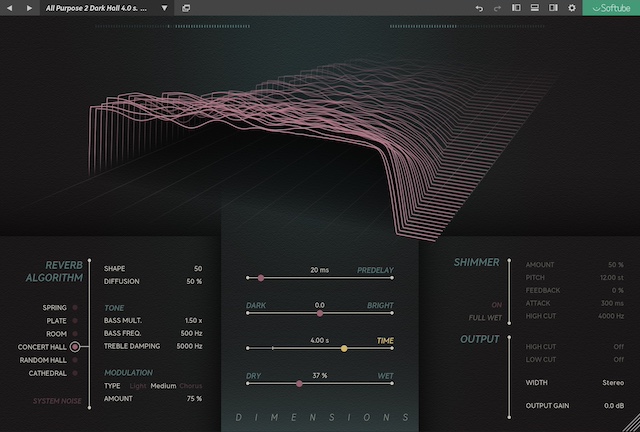Click the redo arrow icon
Screen dimensions: 640x432
coord(497,8)
